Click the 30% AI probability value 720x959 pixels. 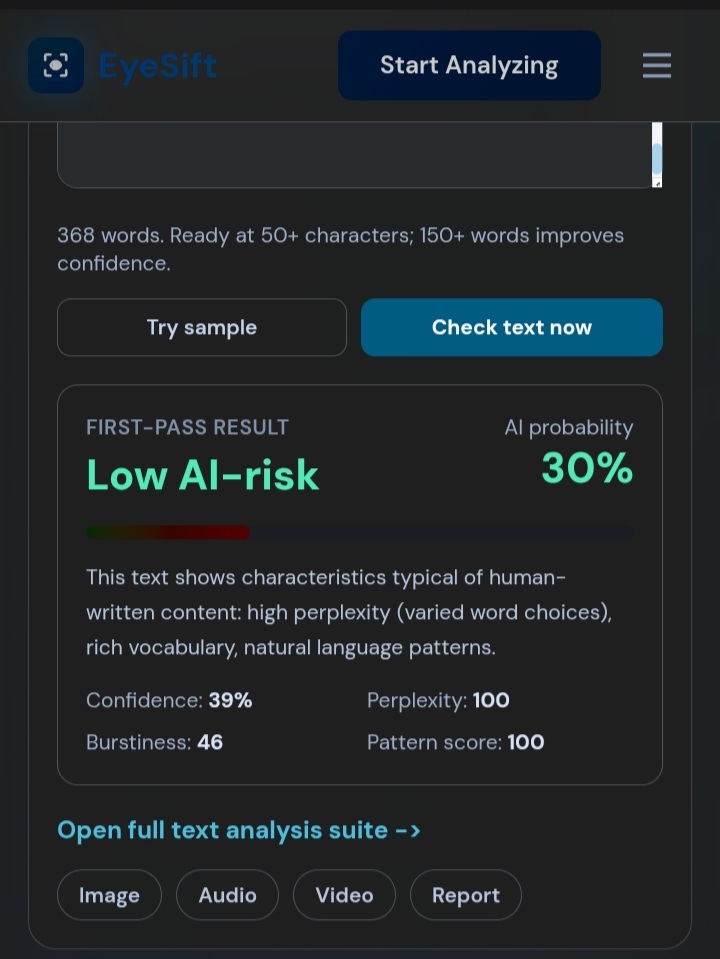pos(587,468)
